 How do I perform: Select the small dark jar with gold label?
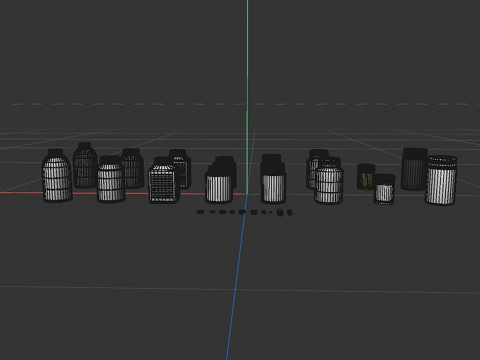point(366,177)
